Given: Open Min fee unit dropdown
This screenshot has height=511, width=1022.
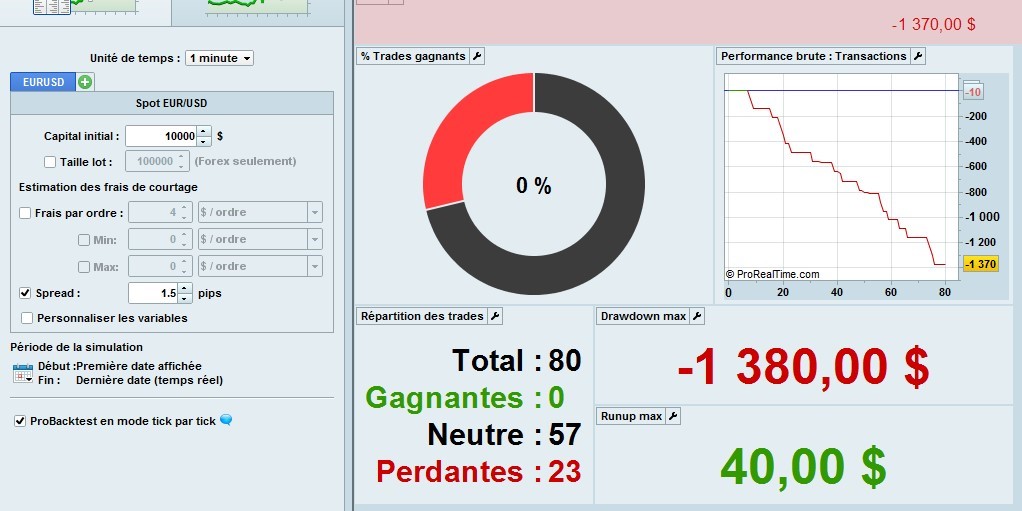Looking at the screenshot, I should (315, 239).
